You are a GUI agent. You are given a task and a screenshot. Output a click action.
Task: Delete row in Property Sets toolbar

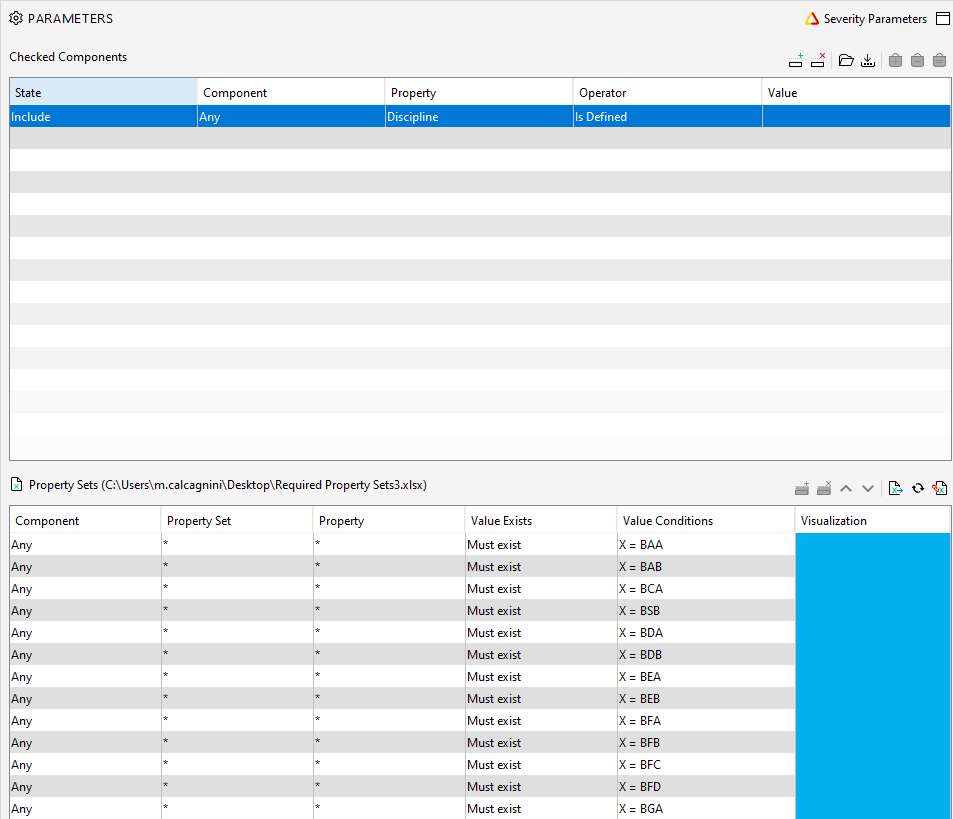point(824,488)
